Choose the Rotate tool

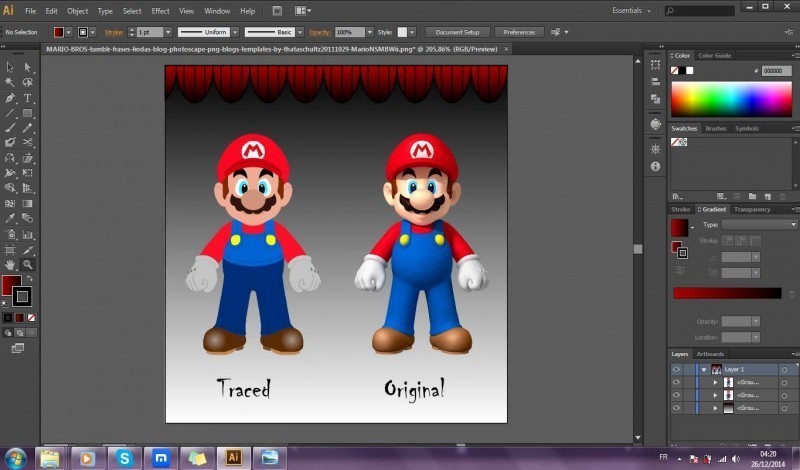click(x=10, y=158)
